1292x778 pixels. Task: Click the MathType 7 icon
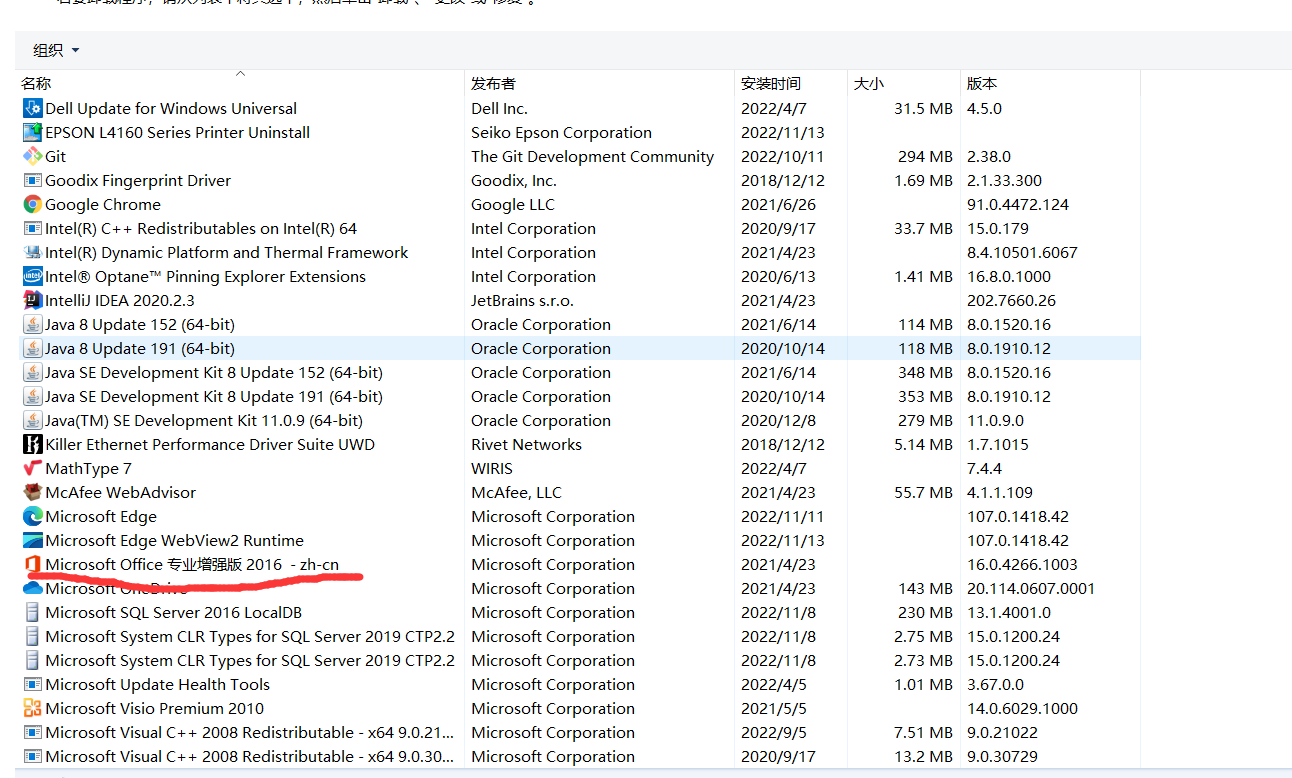32,468
